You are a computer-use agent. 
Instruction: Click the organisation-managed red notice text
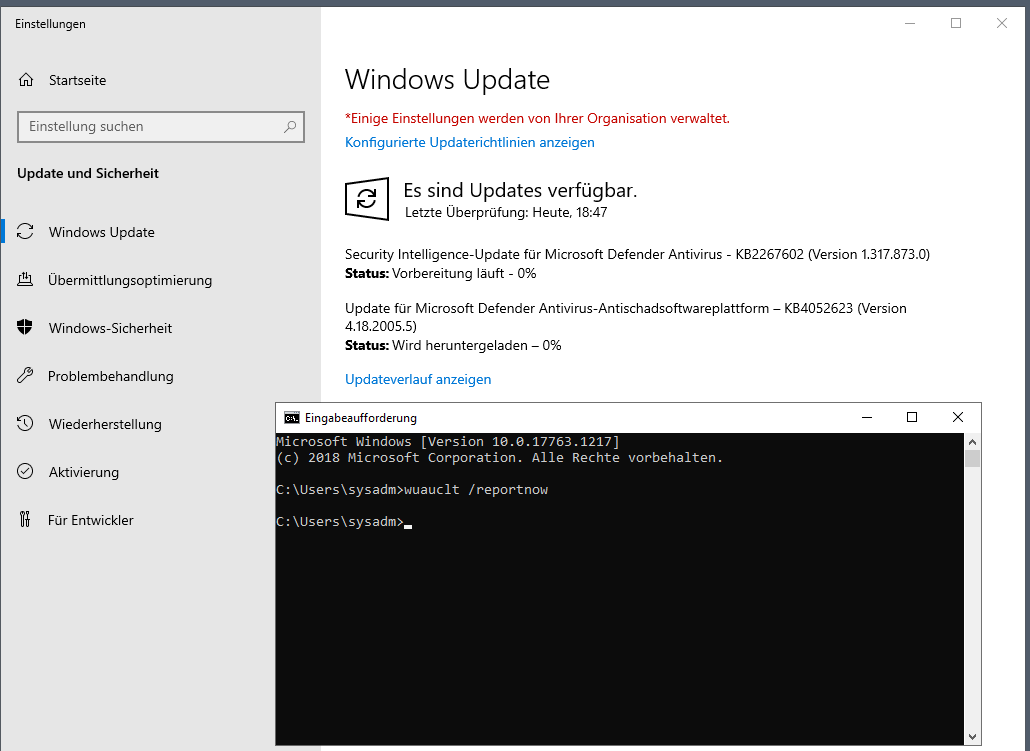(537, 119)
